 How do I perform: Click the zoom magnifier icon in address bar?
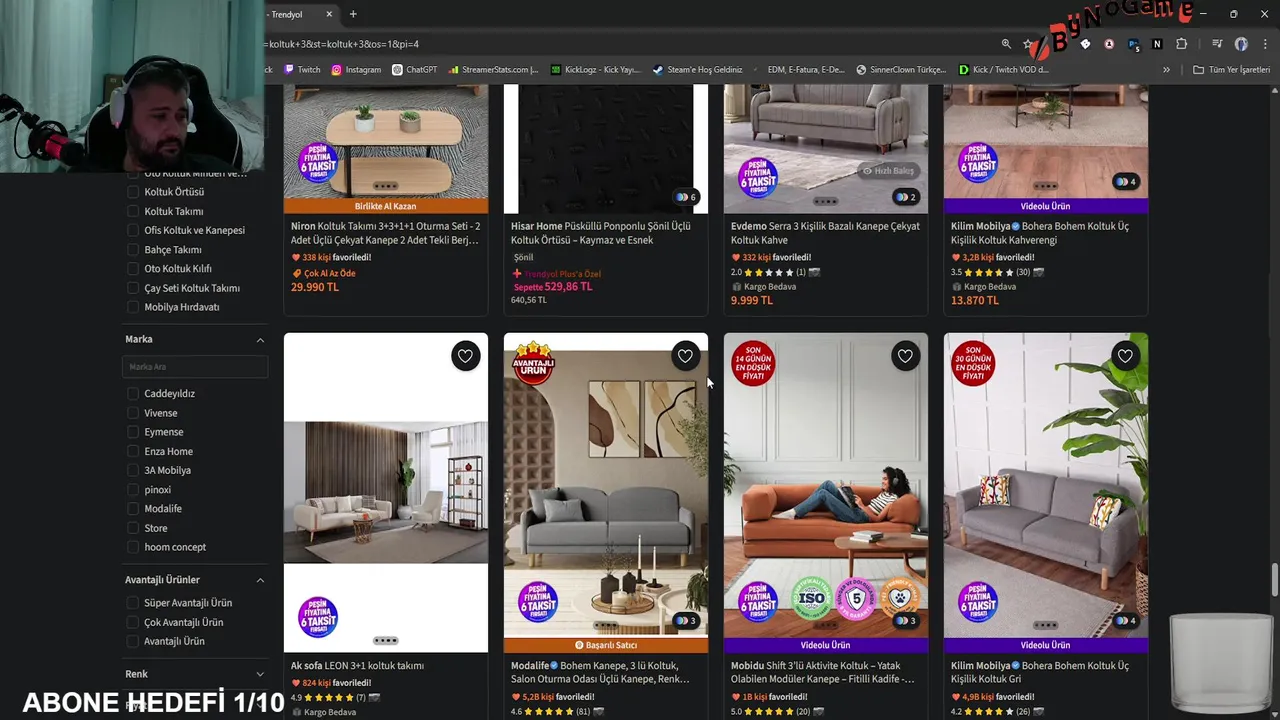click(1006, 44)
